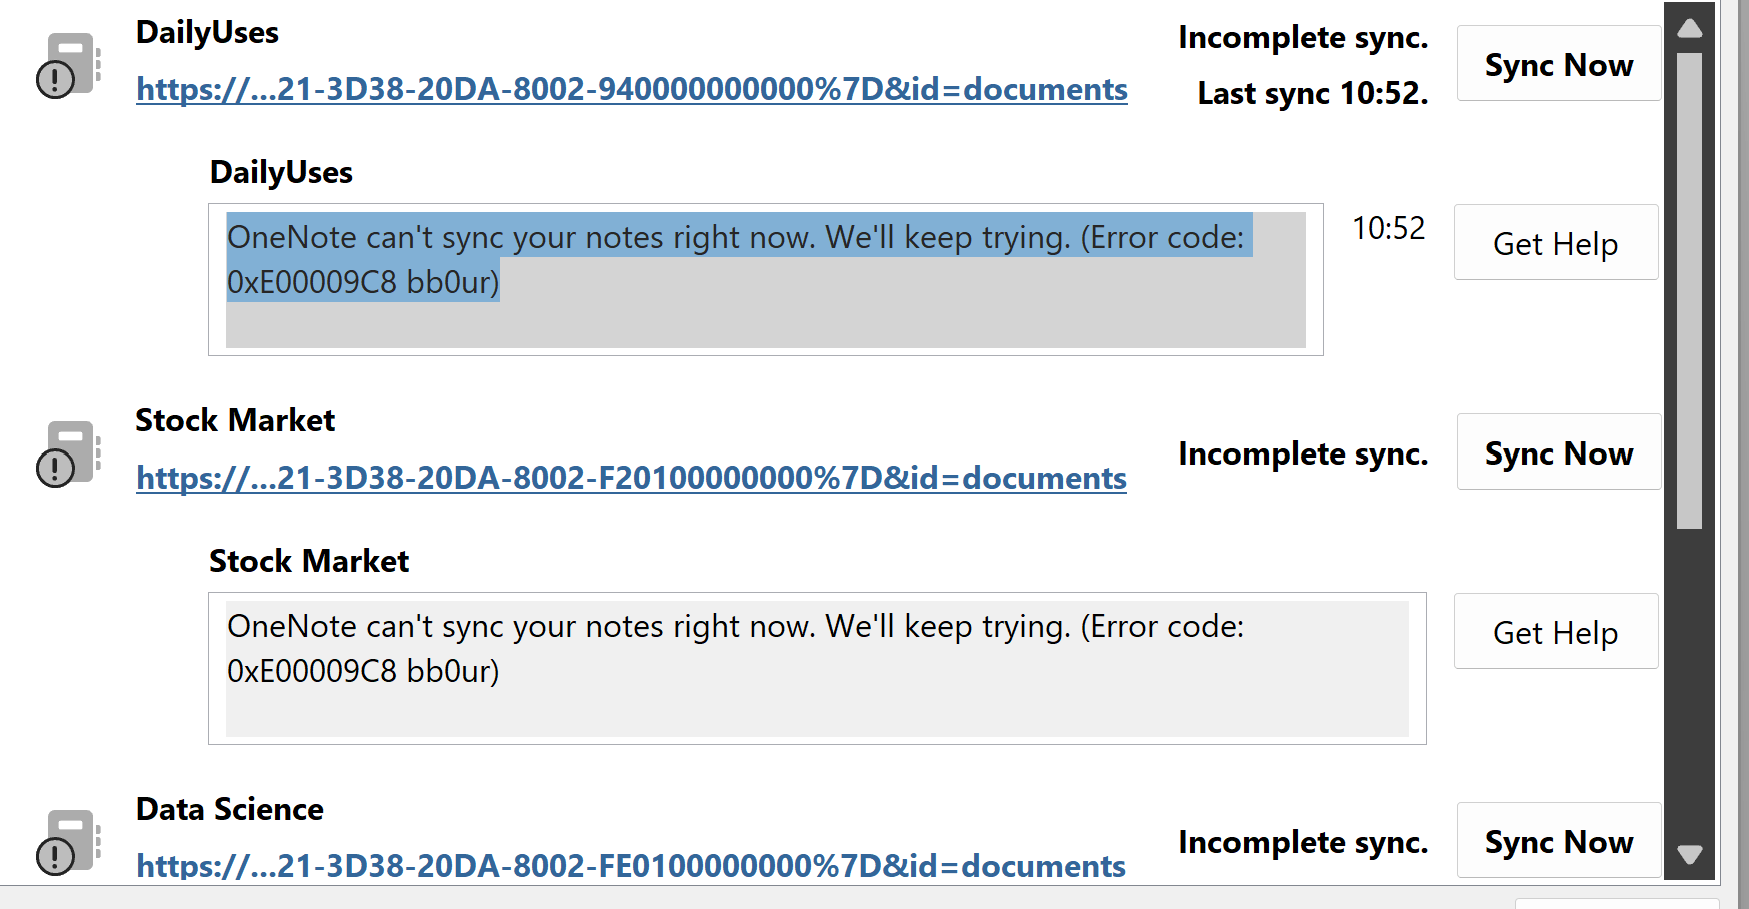Open Get Help for DailyUses error
The image size is (1749, 909).
(1555, 243)
